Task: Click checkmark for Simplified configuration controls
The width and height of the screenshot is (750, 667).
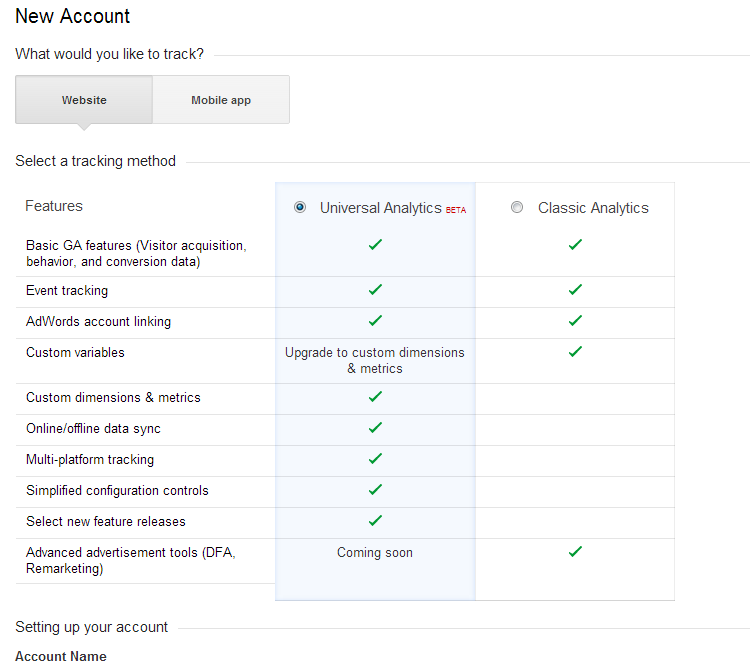Action: click(375, 490)
